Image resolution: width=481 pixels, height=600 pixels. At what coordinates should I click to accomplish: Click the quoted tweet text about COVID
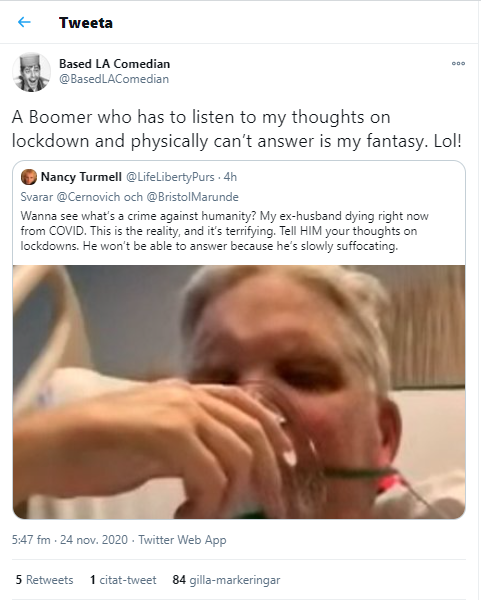pyautogui.click(x=226, y=231)
